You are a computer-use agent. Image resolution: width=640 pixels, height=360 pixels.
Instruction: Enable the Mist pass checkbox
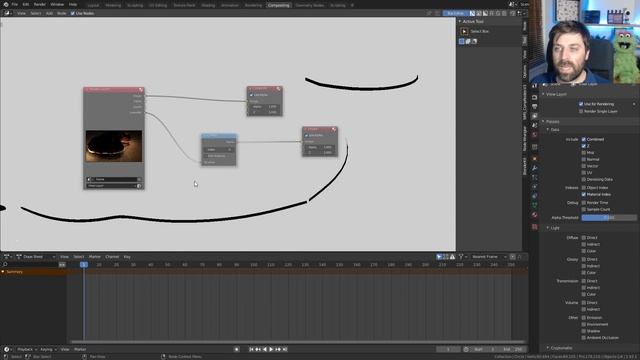(584, 153)
